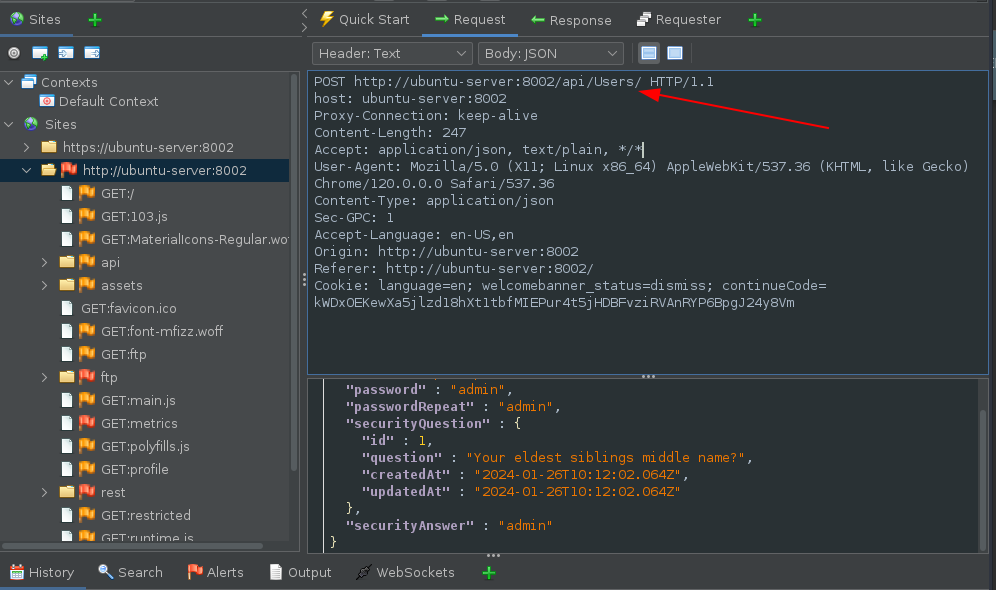
Task: Add a new tab beside Requester
Action: coord(755,20)
